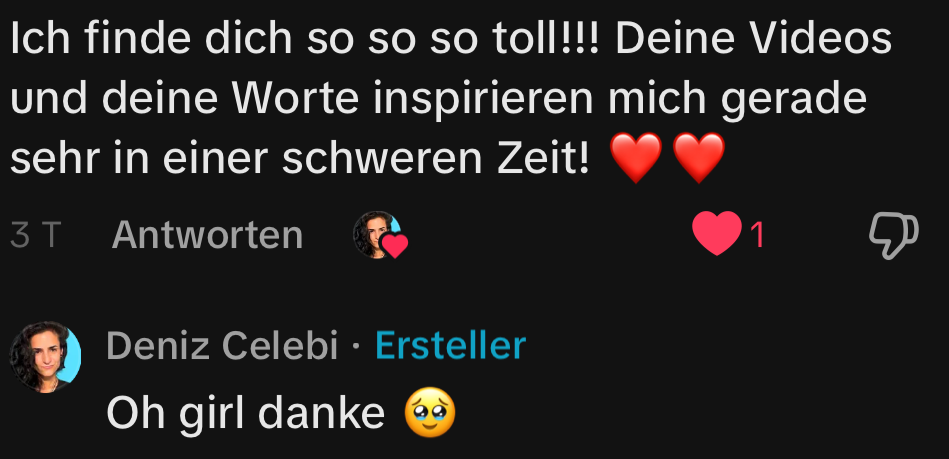The height and width of the screenshot is (459, 949).
Task: Select the reply text Oh girl danke
Action: pyautogui.click(x=245, y=413)
